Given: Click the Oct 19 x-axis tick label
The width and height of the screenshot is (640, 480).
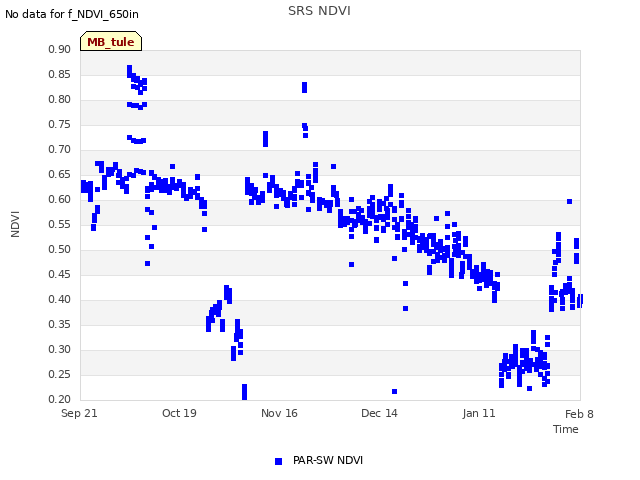Looking at the screenshot, I should click(x=179, y=413).
